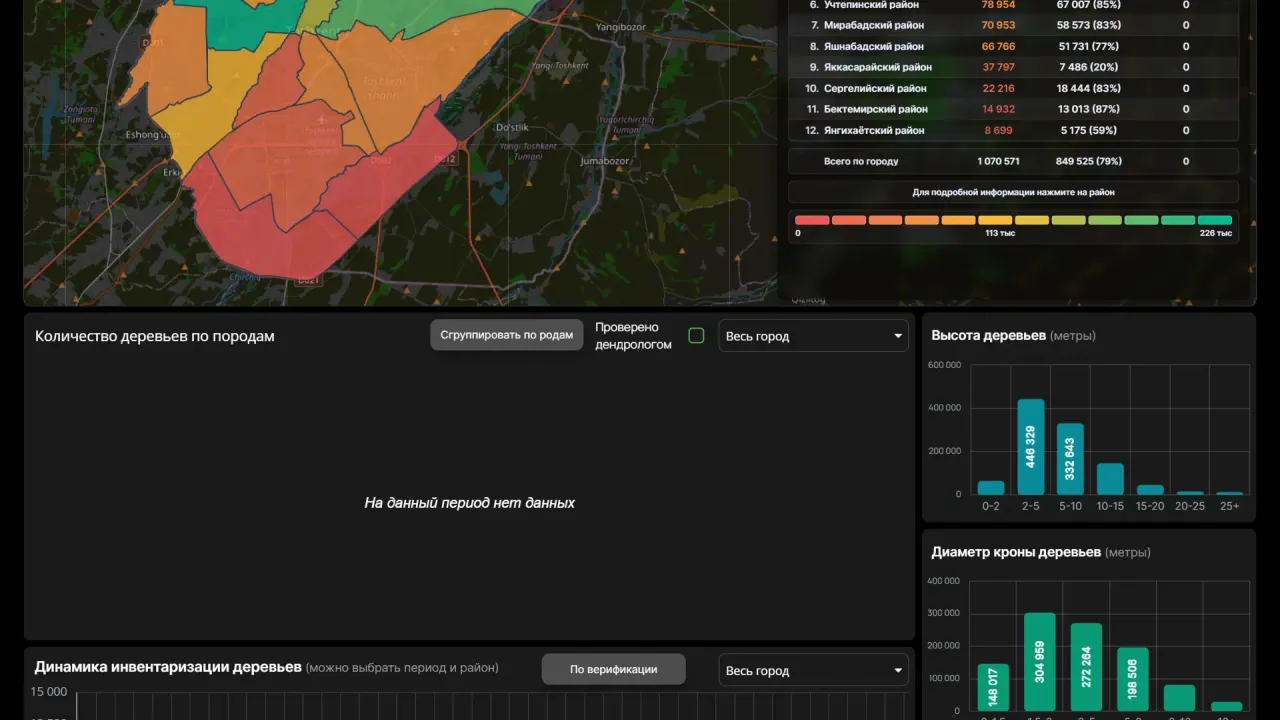The image size is (1280, 720).
Task: Click 'По верификации' button
Action: 614,669
